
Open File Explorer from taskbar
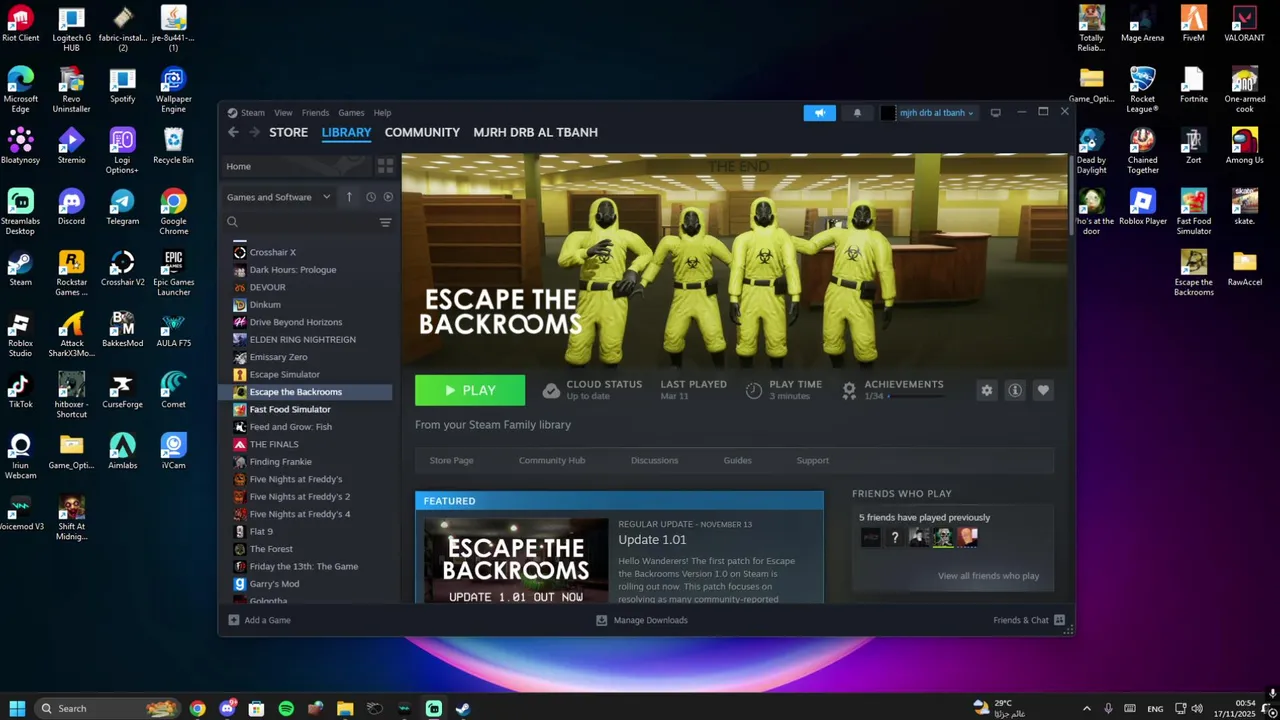click(345, 708)
